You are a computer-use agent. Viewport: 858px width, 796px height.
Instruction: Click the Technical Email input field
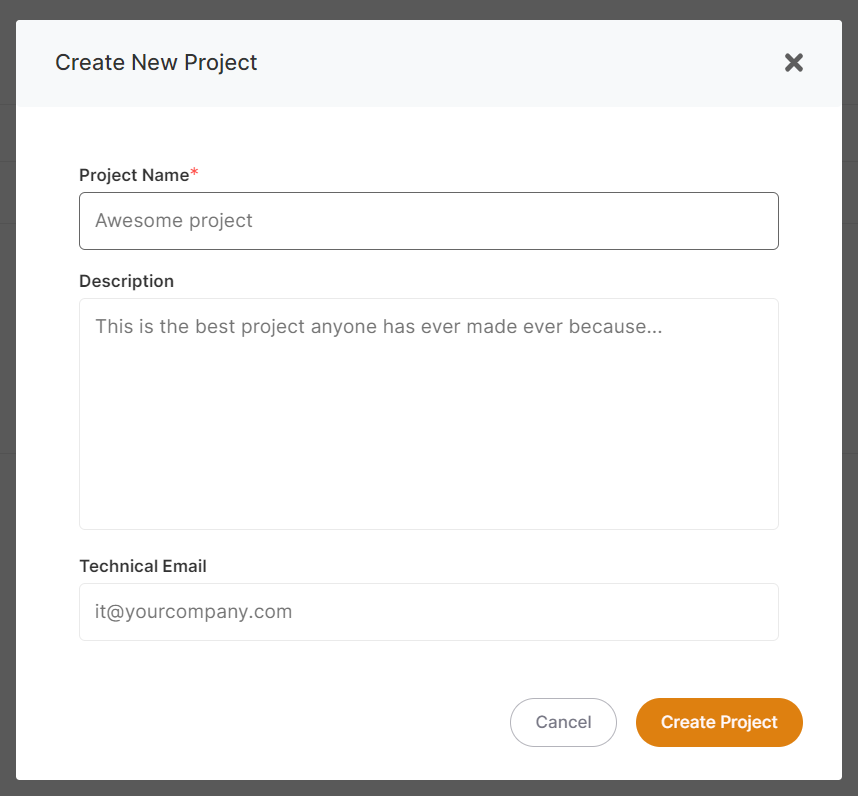428,612
